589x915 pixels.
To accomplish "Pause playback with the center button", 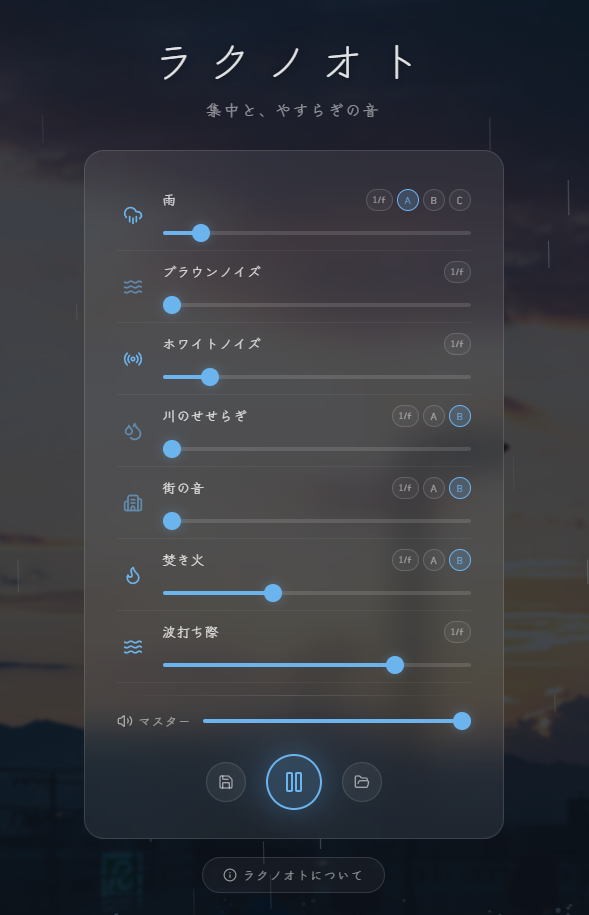I will click(x=294, y=782).
